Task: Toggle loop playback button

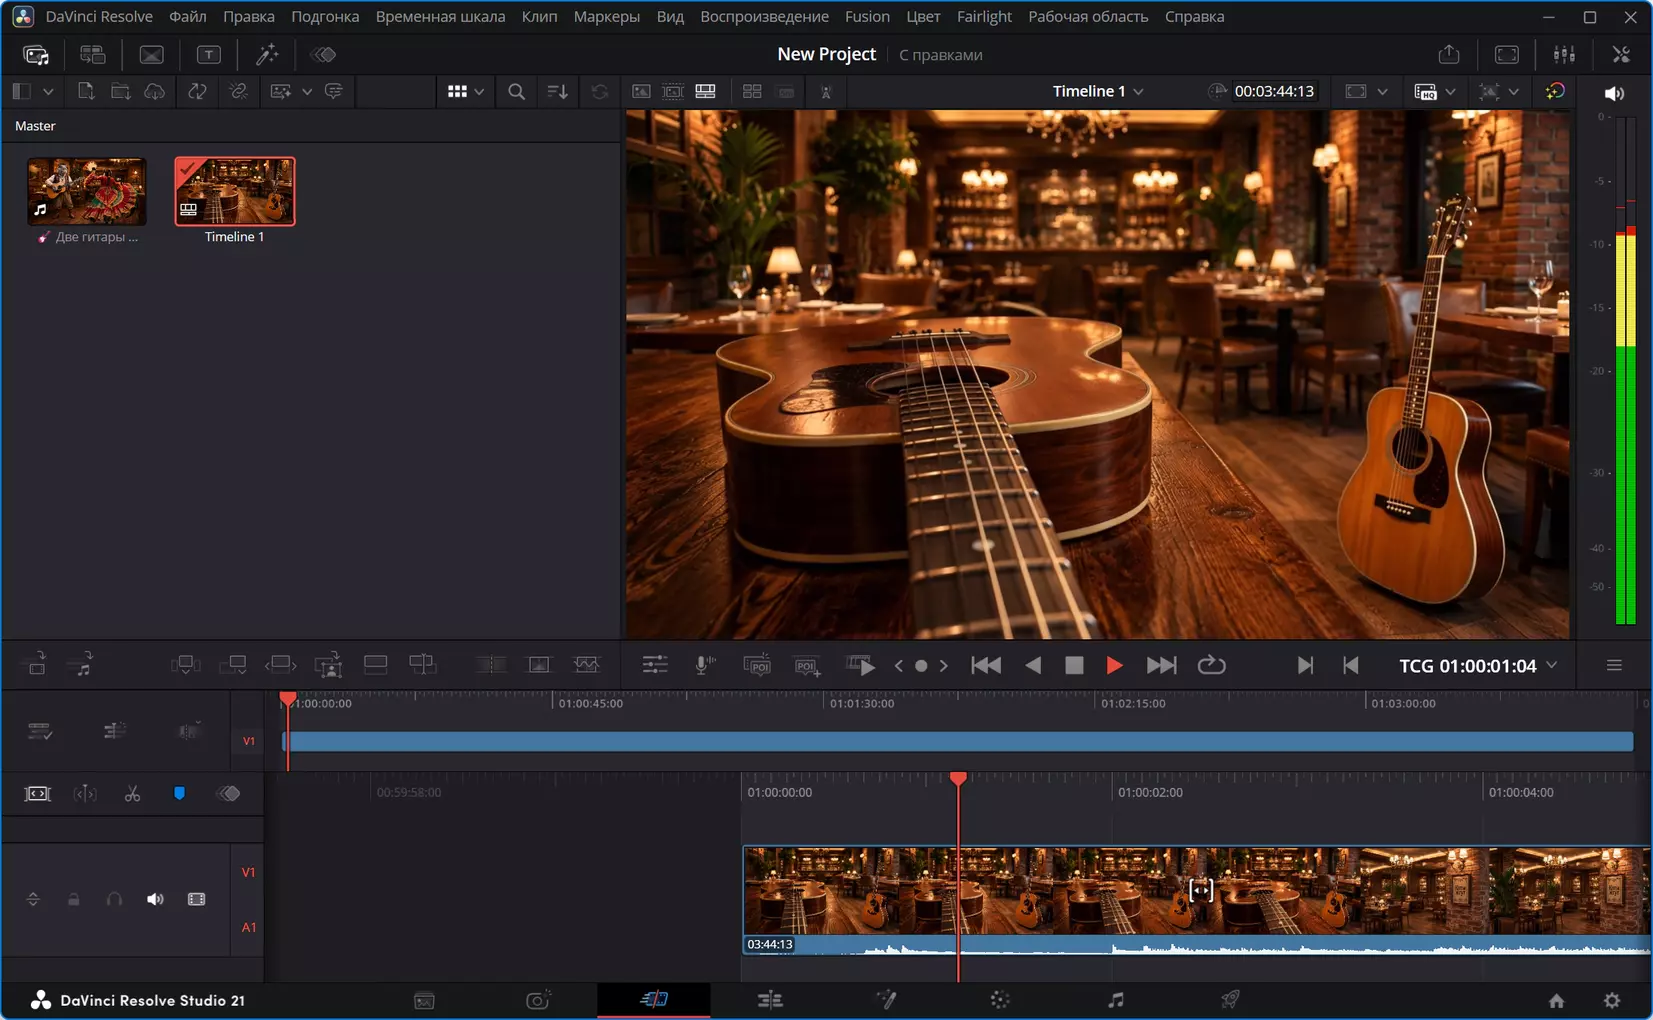Action: point(1211,665)
